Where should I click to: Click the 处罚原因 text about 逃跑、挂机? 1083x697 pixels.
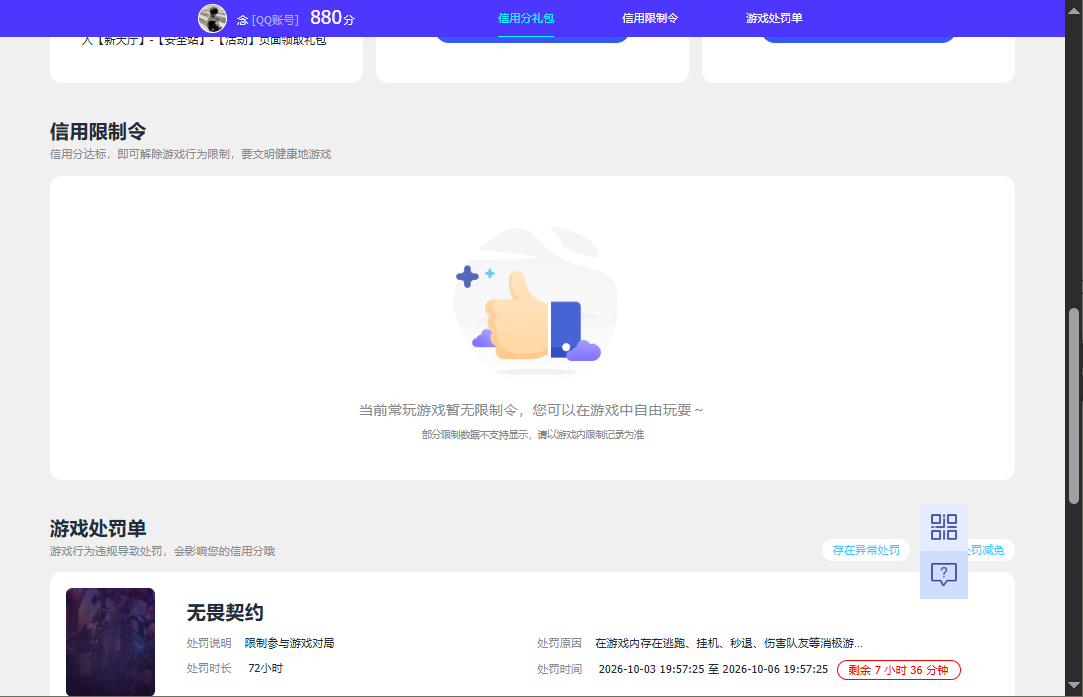click(x=729, y=643)
